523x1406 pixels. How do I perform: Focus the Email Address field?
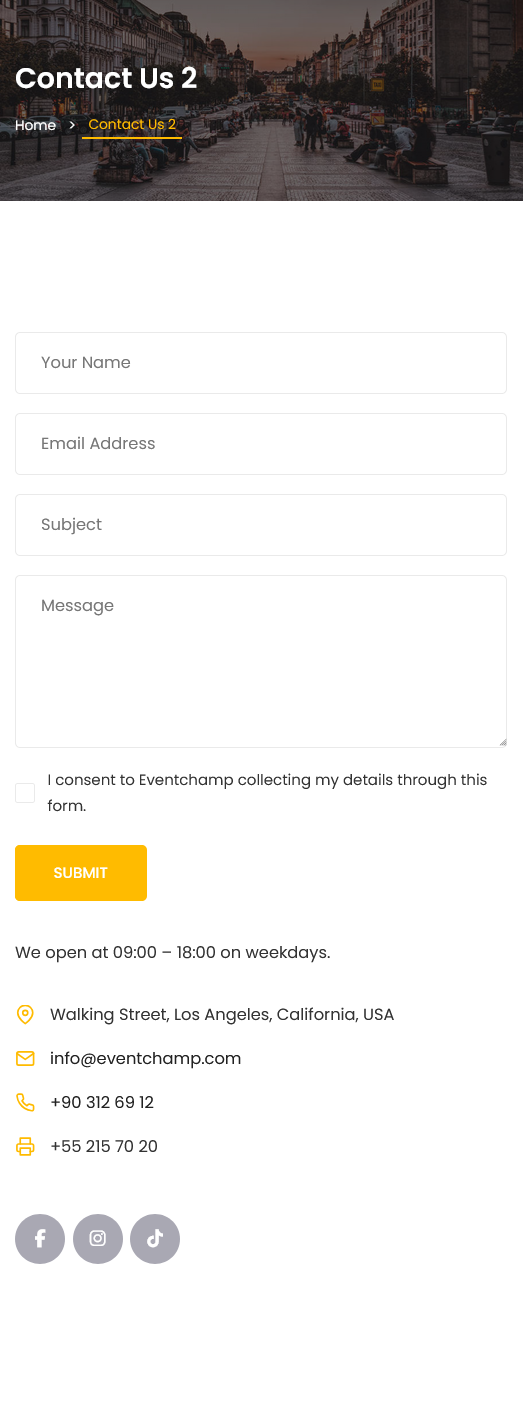click(261, 444)
